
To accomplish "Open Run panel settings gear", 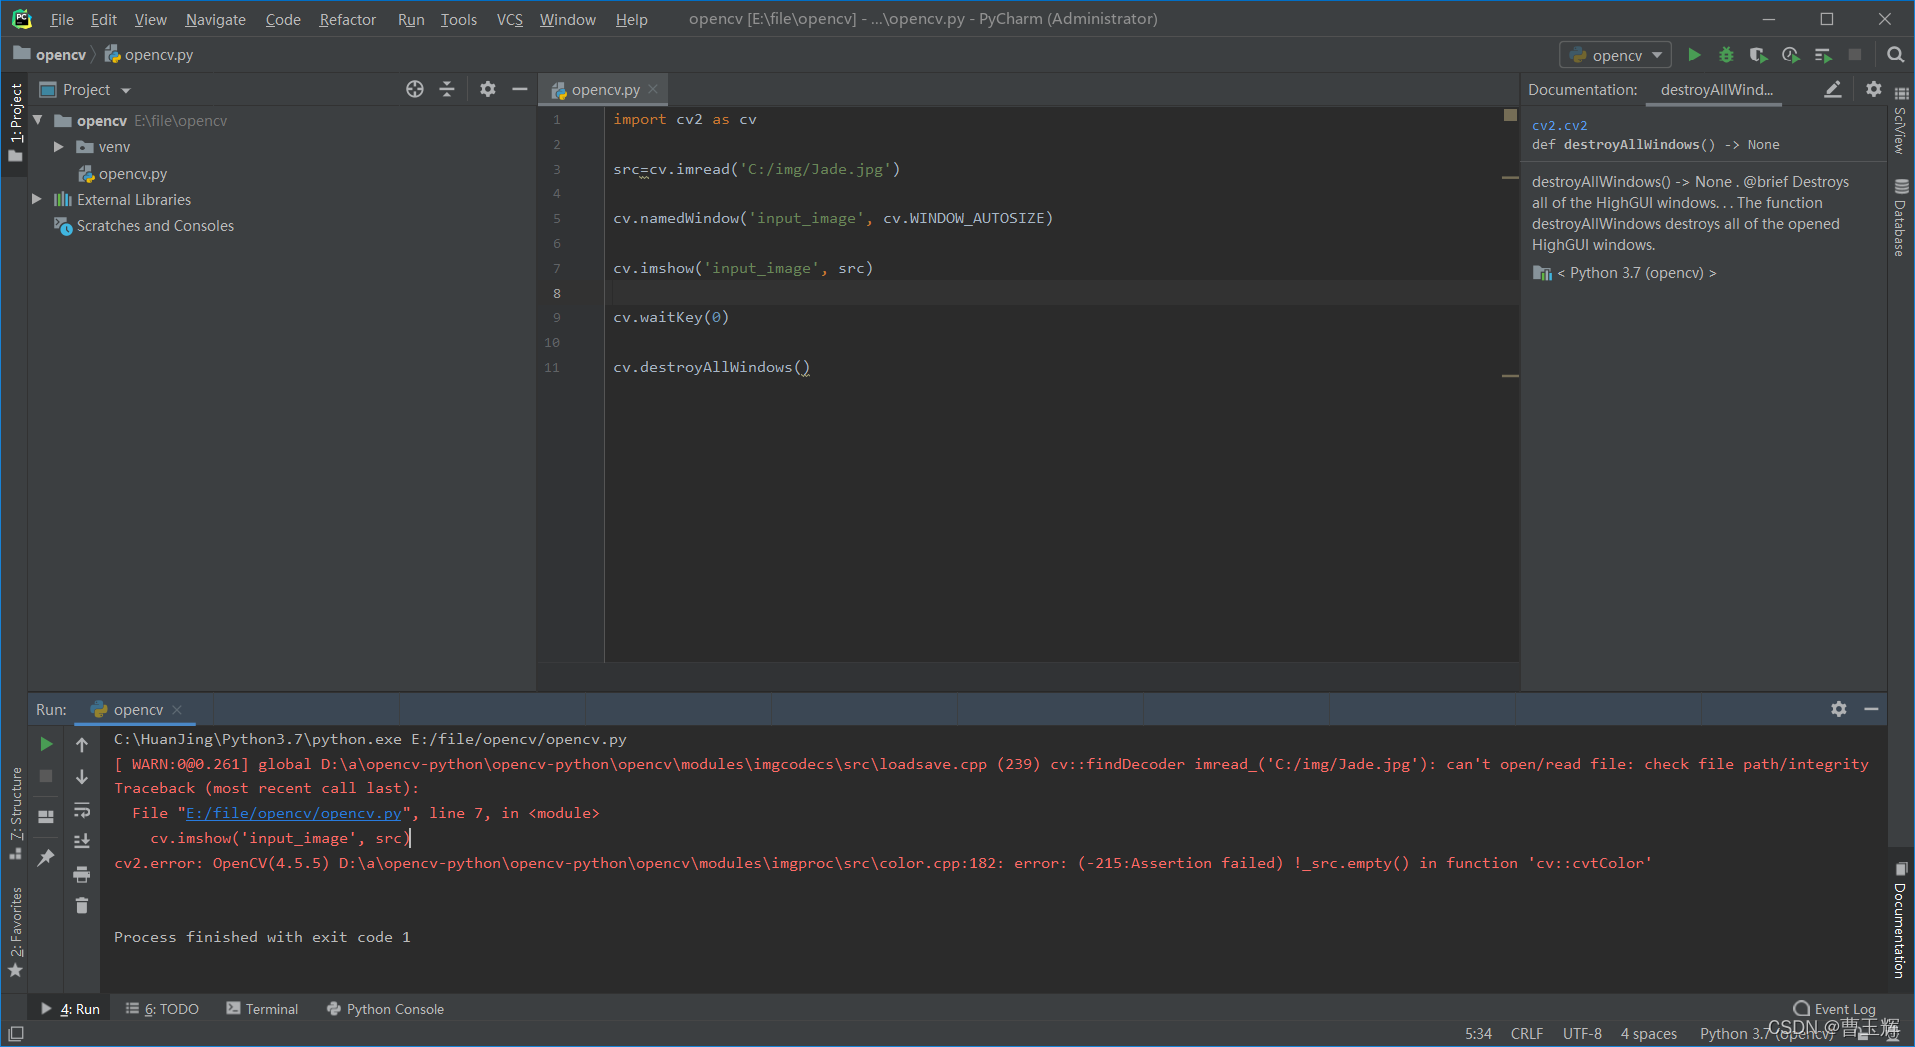I will pyautogui.click(x=1839, y=709).
